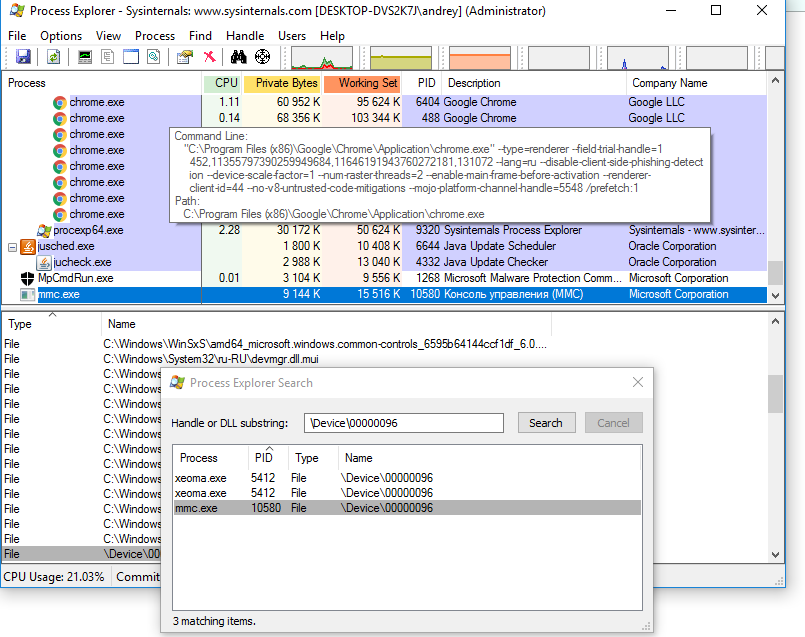Screen dimensions: 805x637
Task: Click the red X Kill Process icon
Action: [x=209, y=57]
